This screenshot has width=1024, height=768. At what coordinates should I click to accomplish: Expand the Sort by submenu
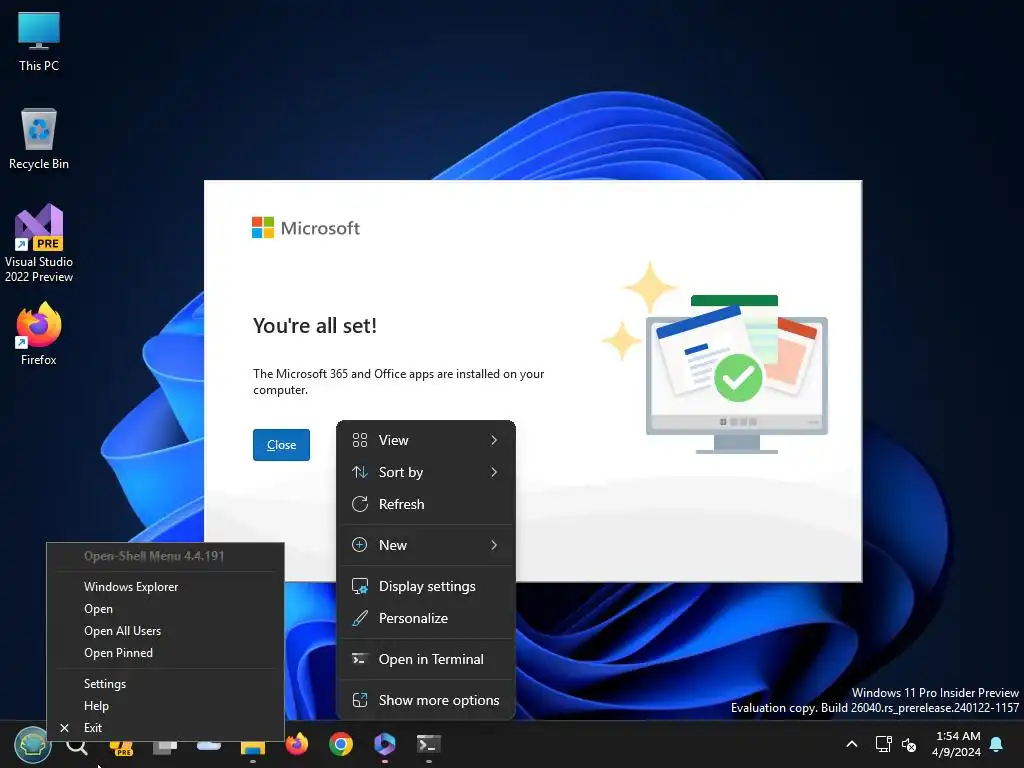(x=426, y=472)
